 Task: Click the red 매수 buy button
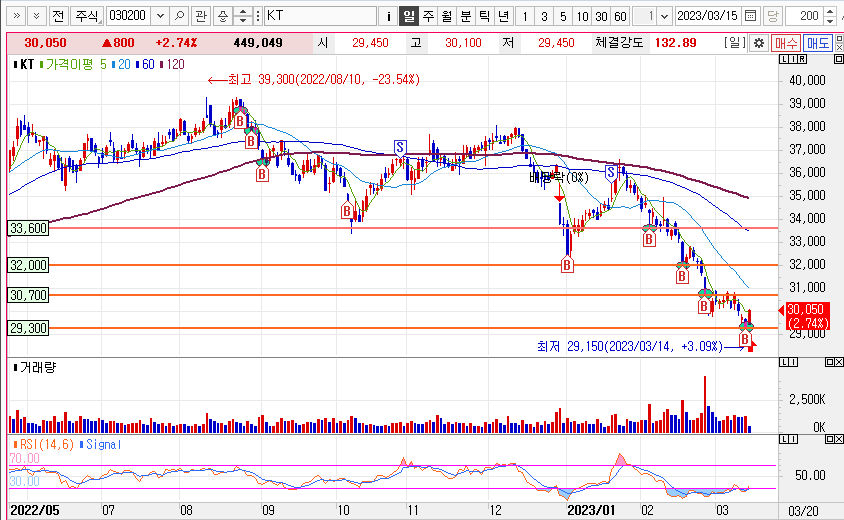(785, 43)
